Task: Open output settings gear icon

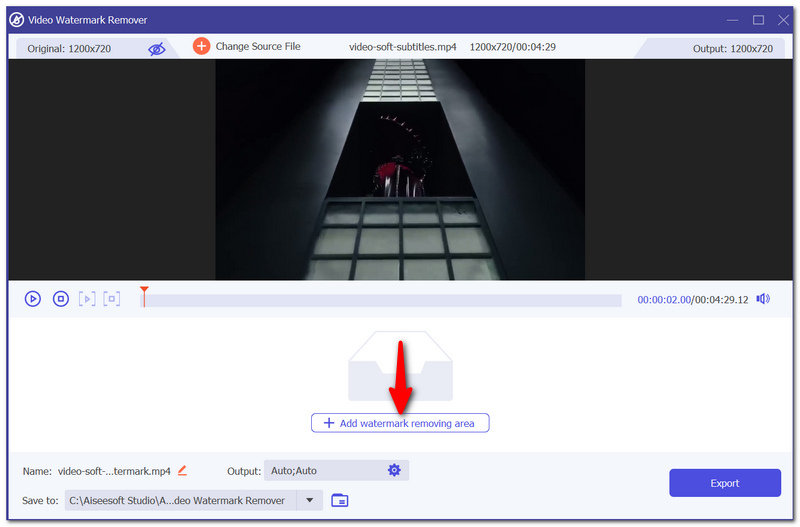Action: 394,470
